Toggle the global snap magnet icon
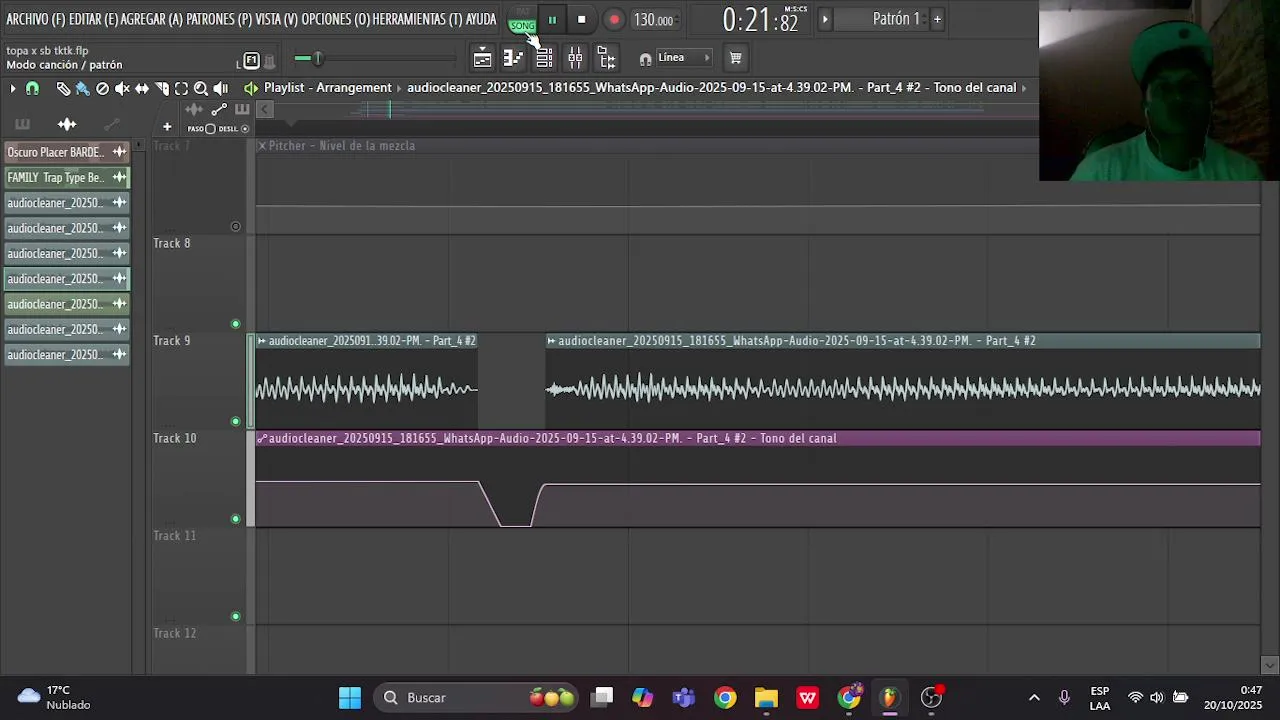Image resolution: width=1280 pixels, height=720 pixels. 645,58
